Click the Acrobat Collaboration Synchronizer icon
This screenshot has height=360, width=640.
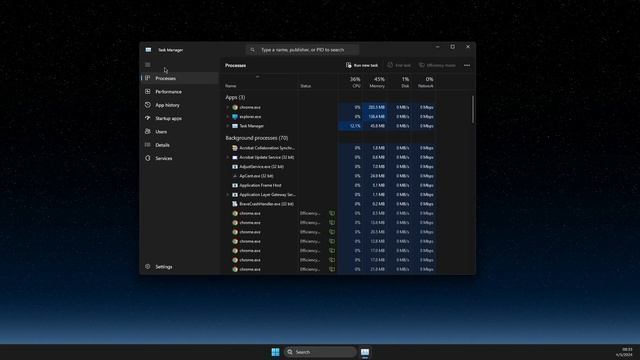(x=235, y=148)
